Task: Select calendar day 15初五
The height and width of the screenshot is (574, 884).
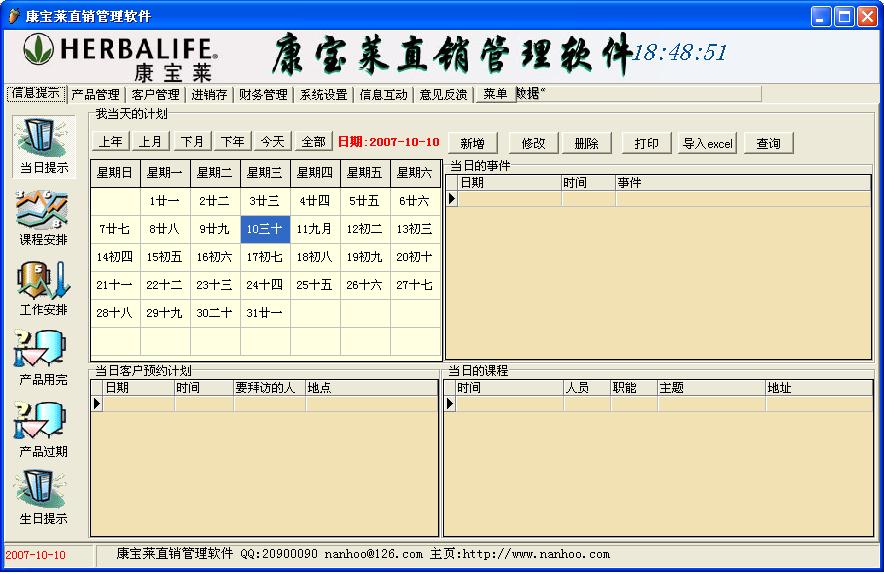Action: 165,257
